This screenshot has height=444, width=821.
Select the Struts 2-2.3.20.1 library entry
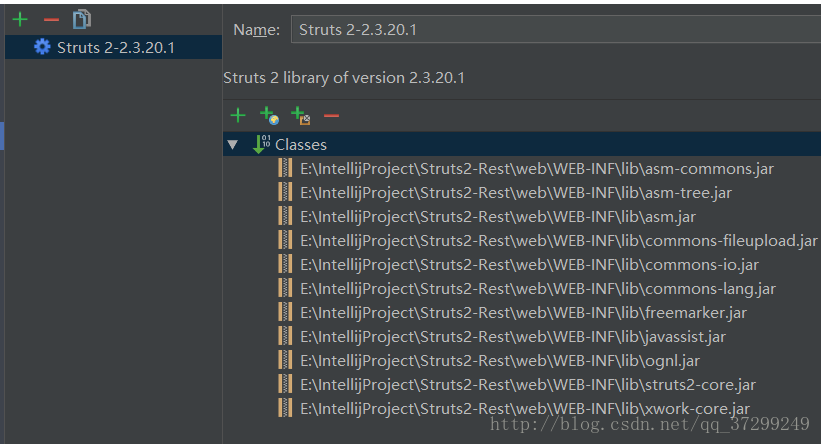pos(113,47)
